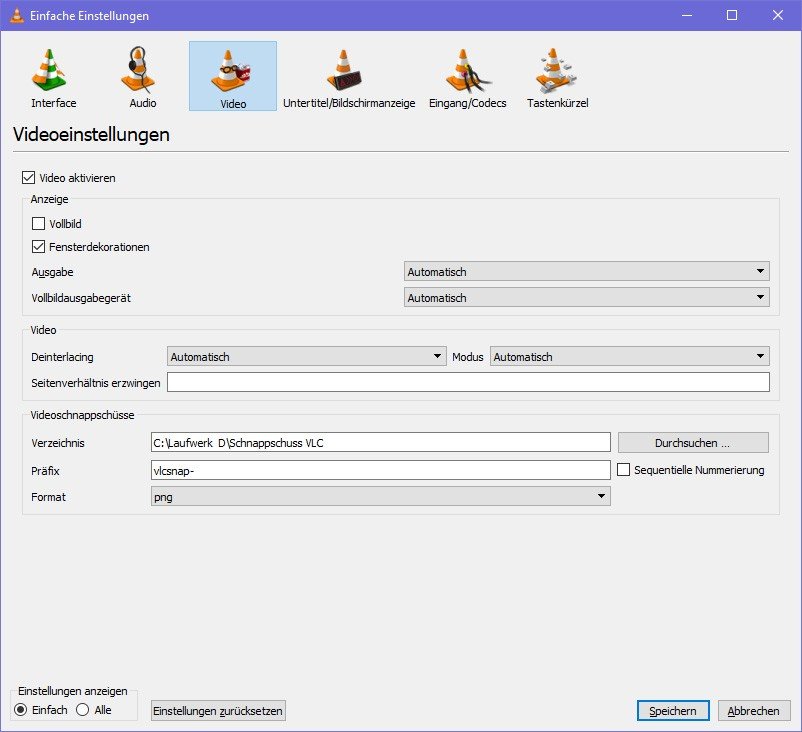Click Einstellungen zurücksetzen button

tap(218, 711)
